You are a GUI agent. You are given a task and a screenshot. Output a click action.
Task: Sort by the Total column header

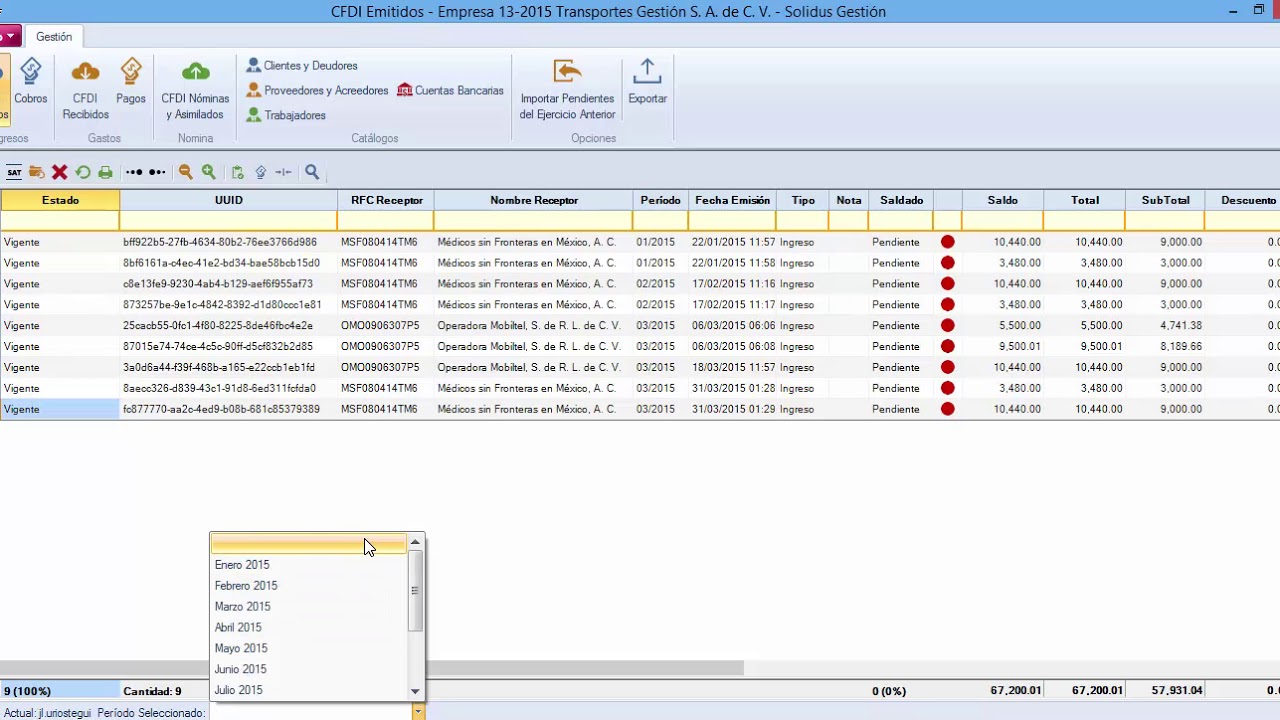pos(1085,201)
